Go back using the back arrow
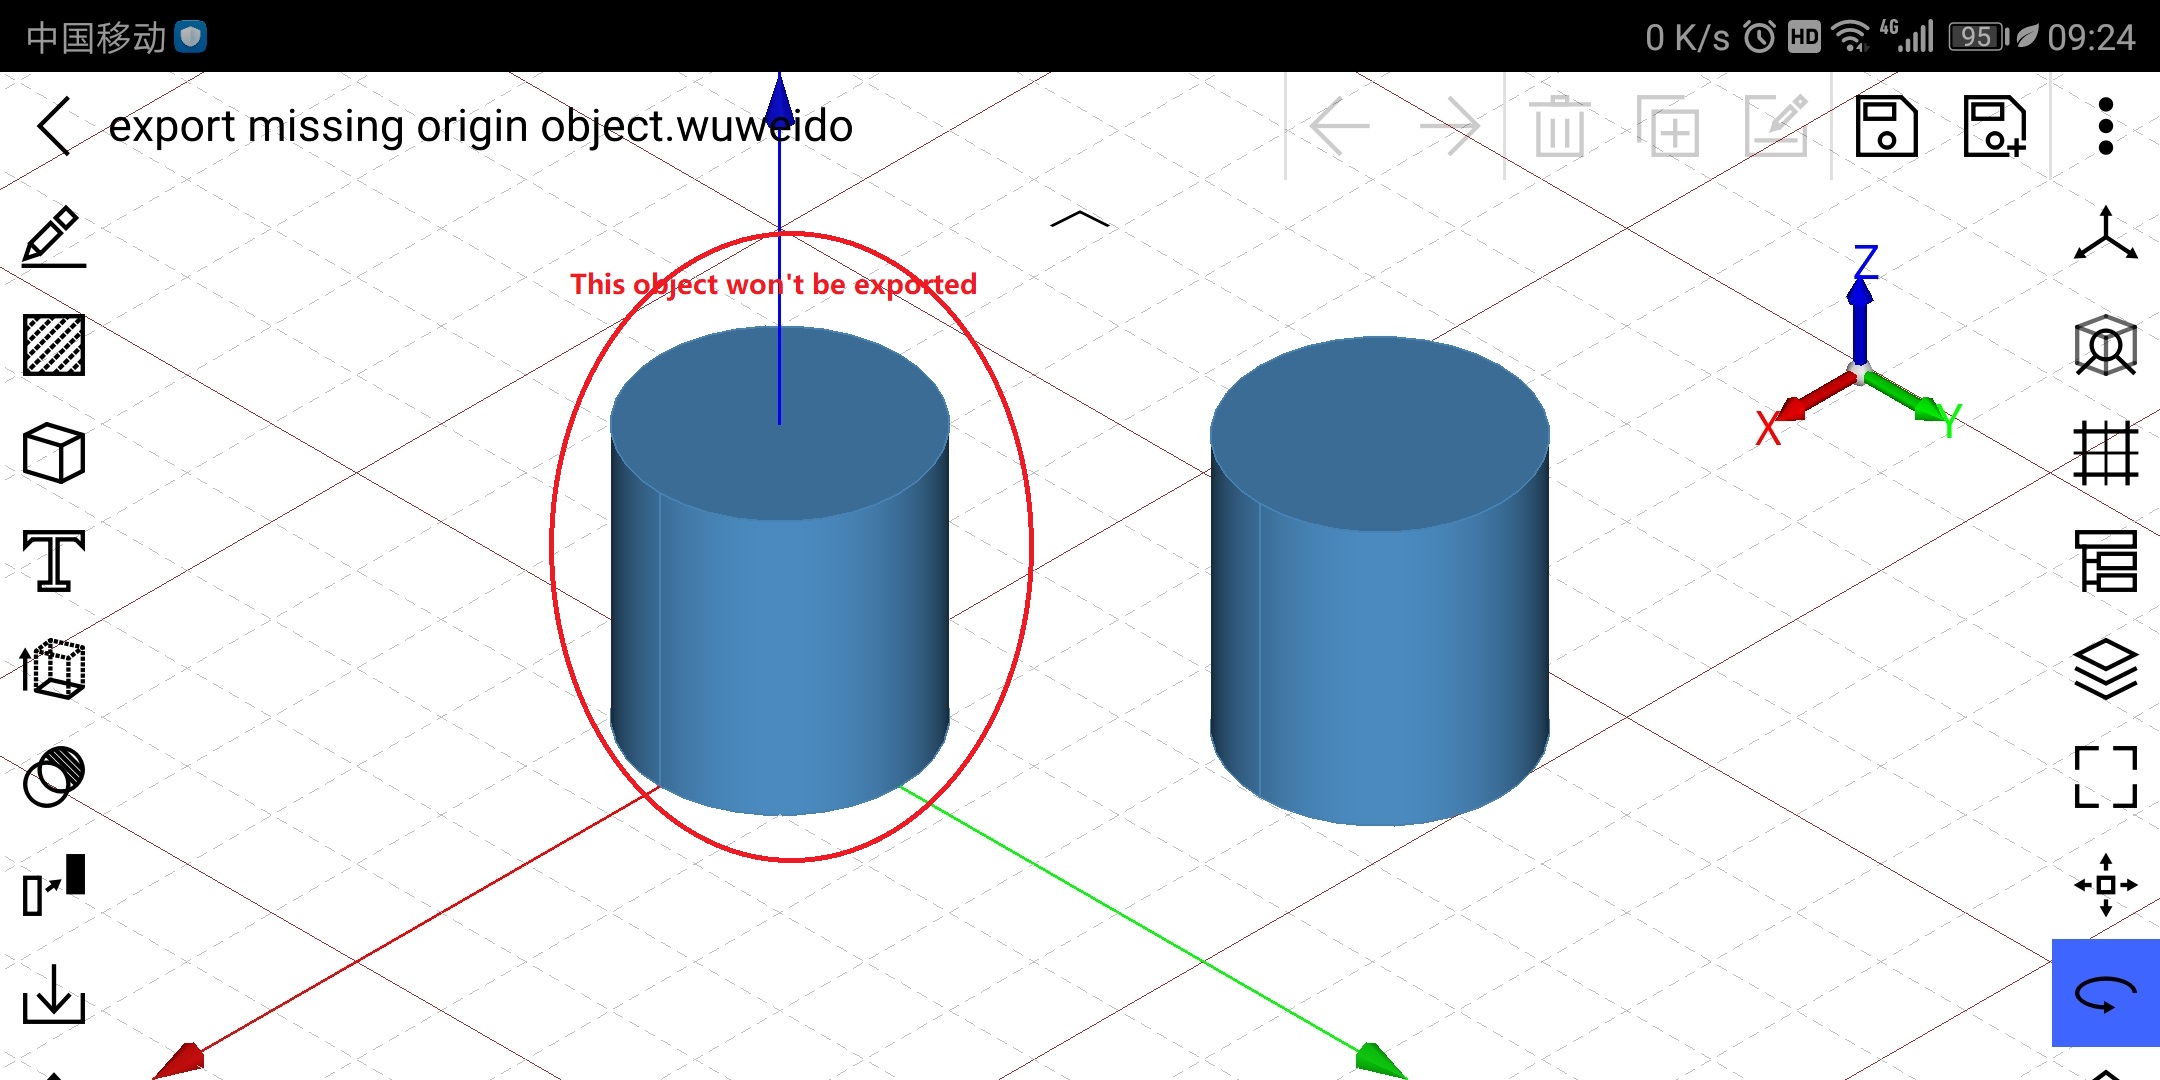 coord(54,126)
